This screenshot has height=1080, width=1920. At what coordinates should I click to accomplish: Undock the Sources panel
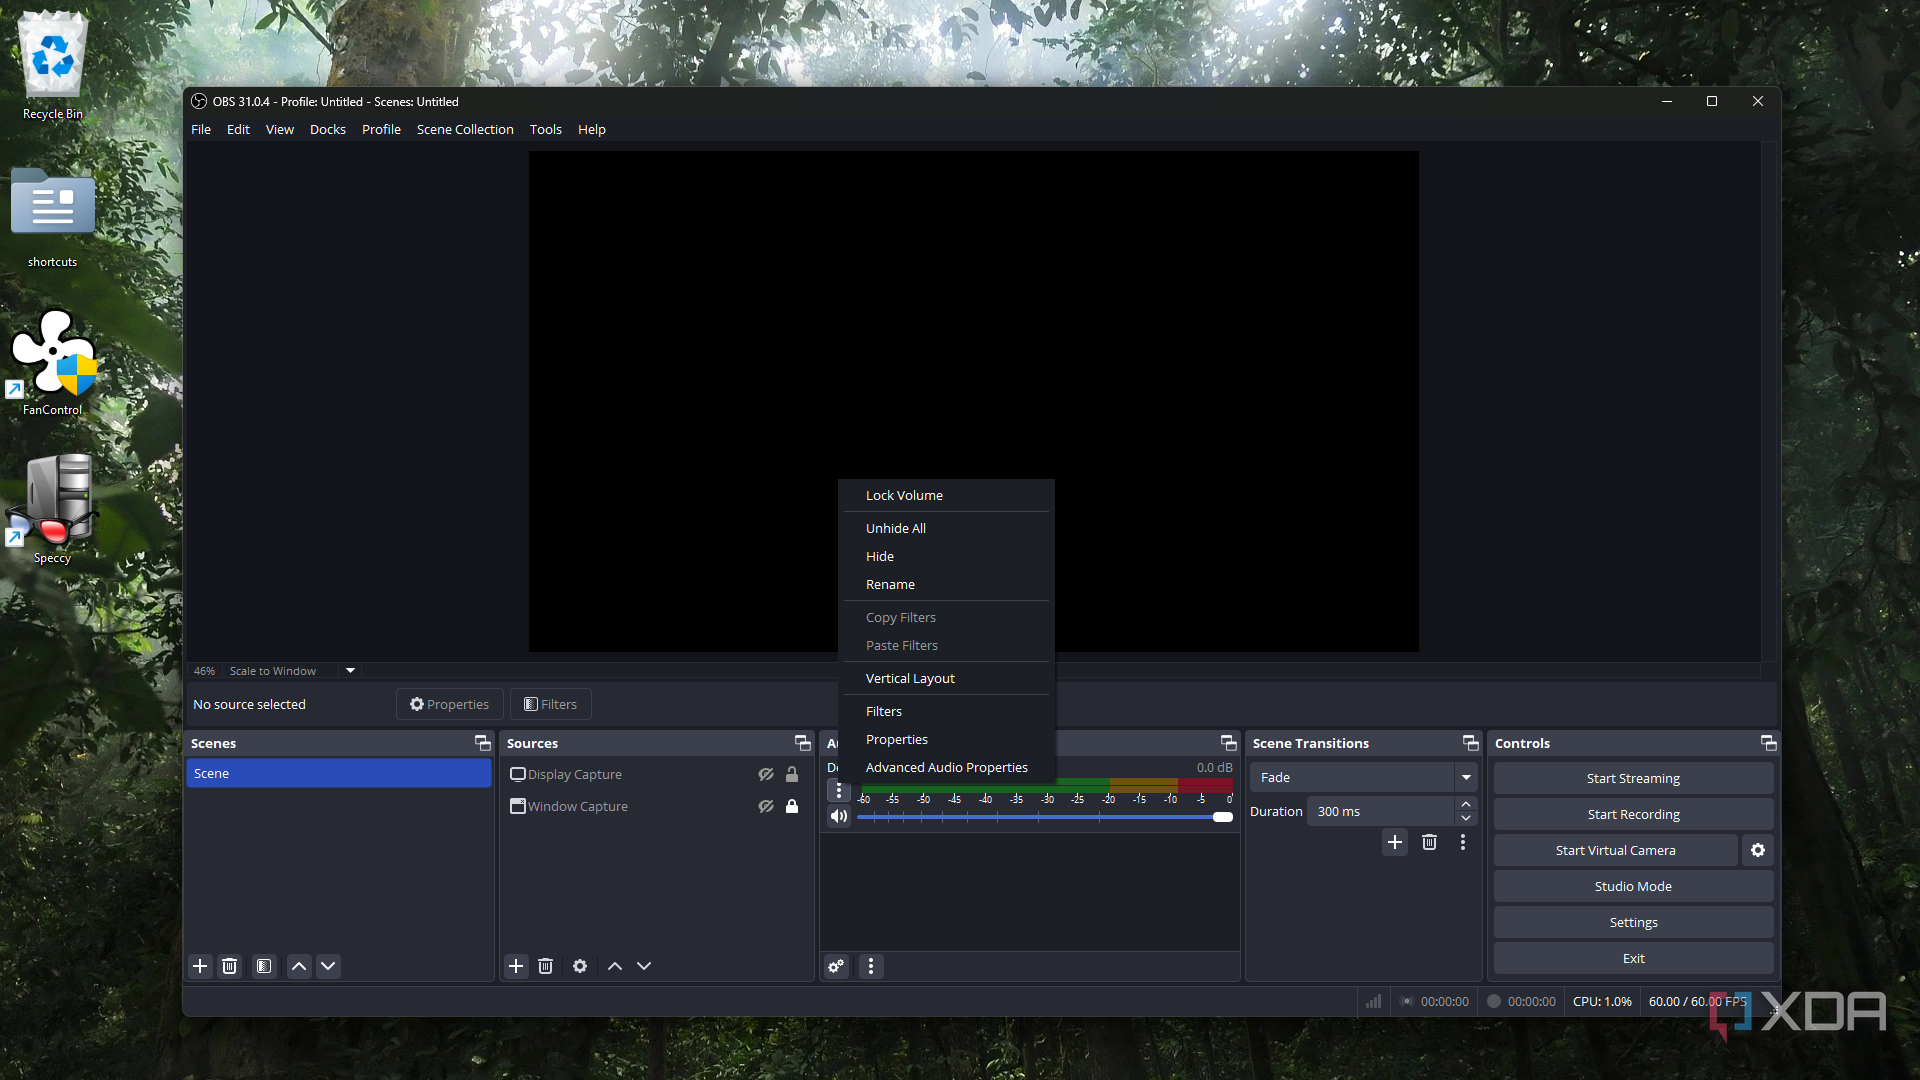tap(803, 743)
